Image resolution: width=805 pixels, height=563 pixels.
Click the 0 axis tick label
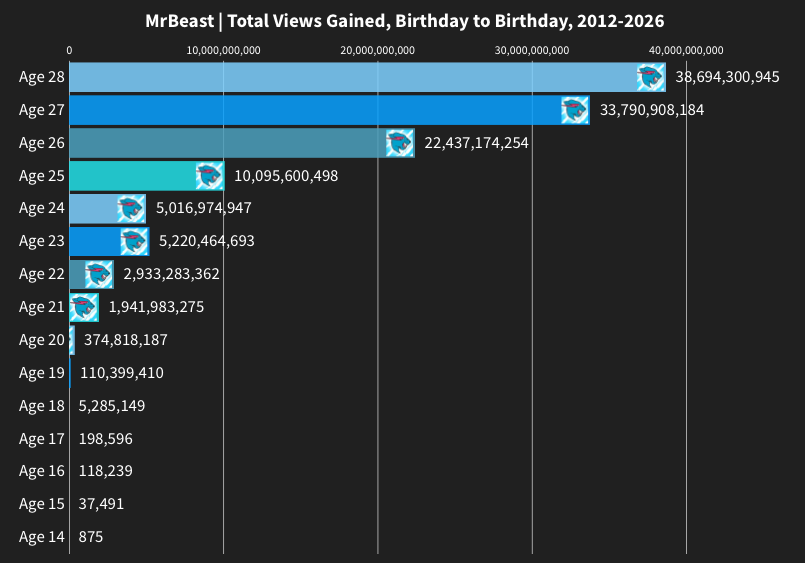point(69,50)
